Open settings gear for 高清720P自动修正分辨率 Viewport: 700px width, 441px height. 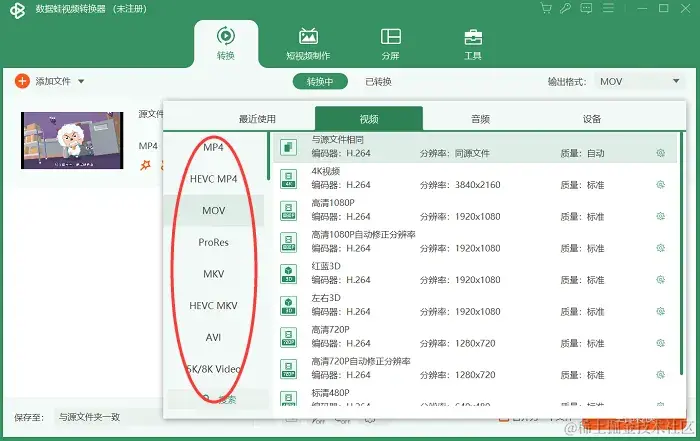(661, 375)
